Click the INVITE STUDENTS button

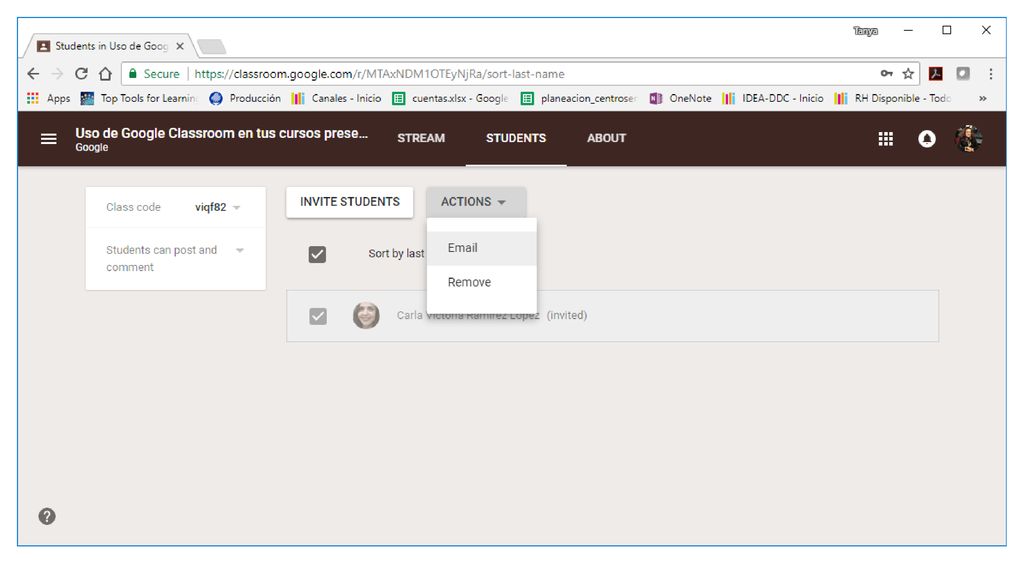click(349, 202)
